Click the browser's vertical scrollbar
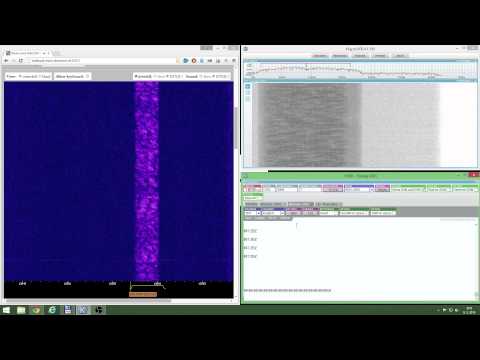Screen dimensions: 480x360 coord(236,128)
